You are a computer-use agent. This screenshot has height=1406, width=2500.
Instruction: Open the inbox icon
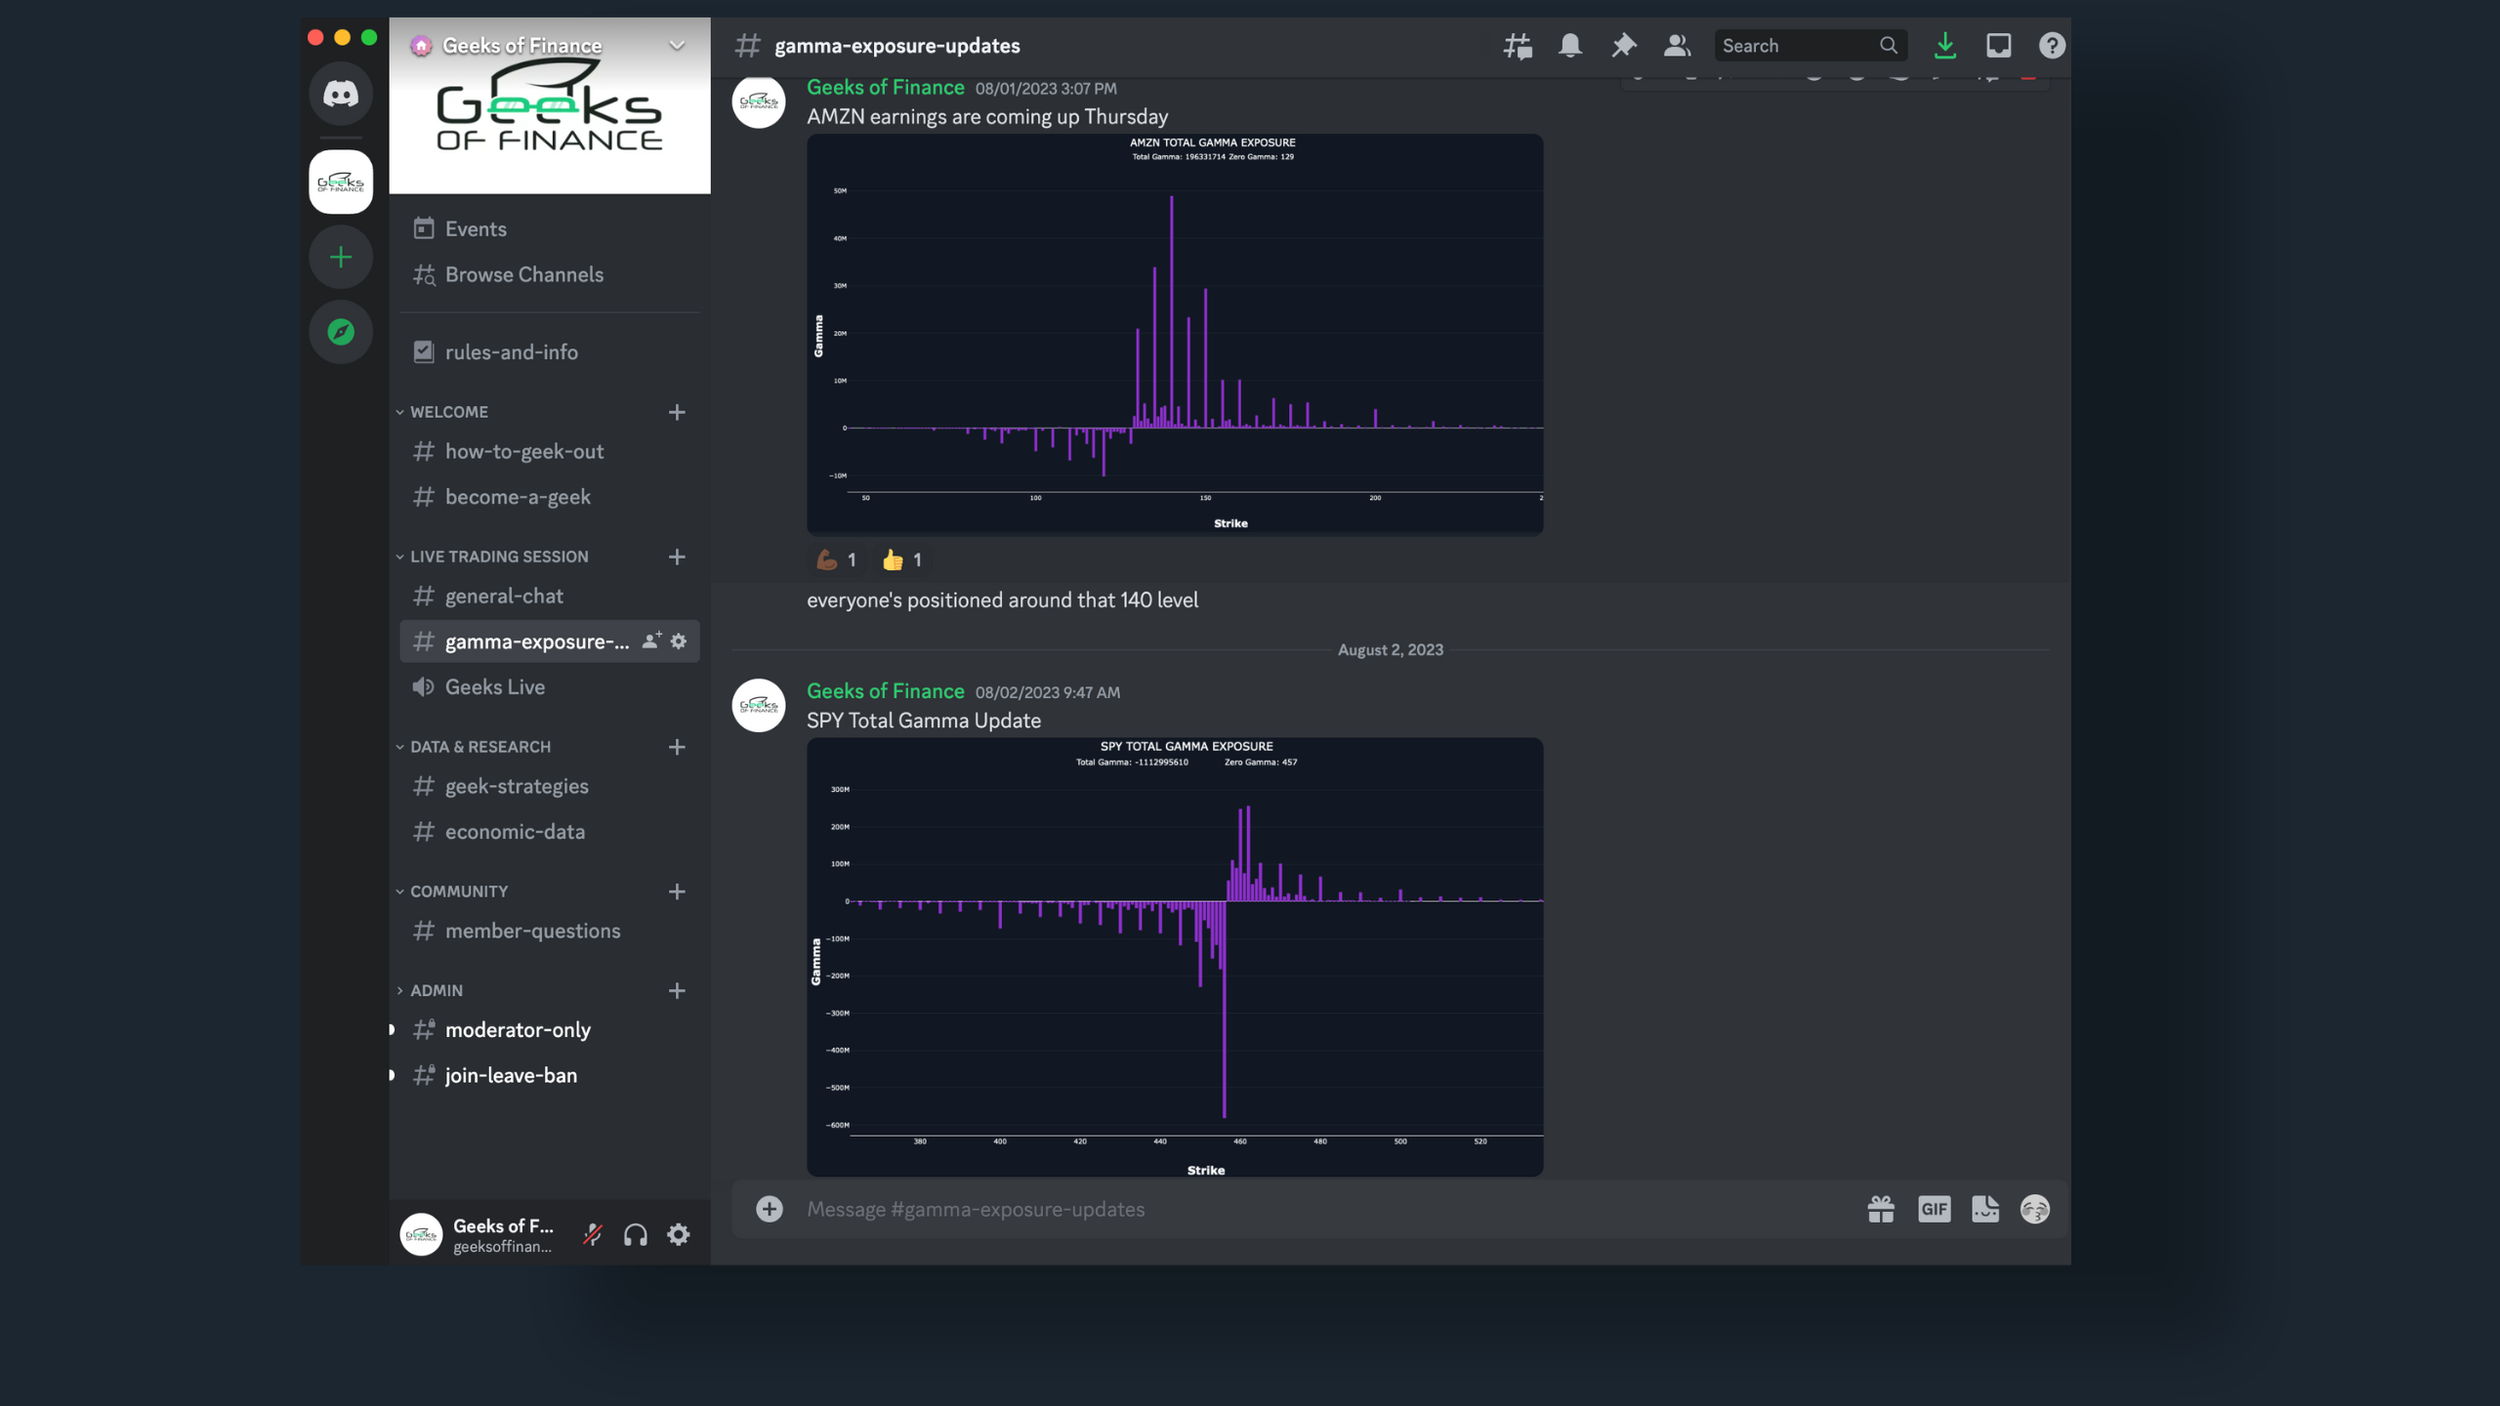coord(1998,46)
